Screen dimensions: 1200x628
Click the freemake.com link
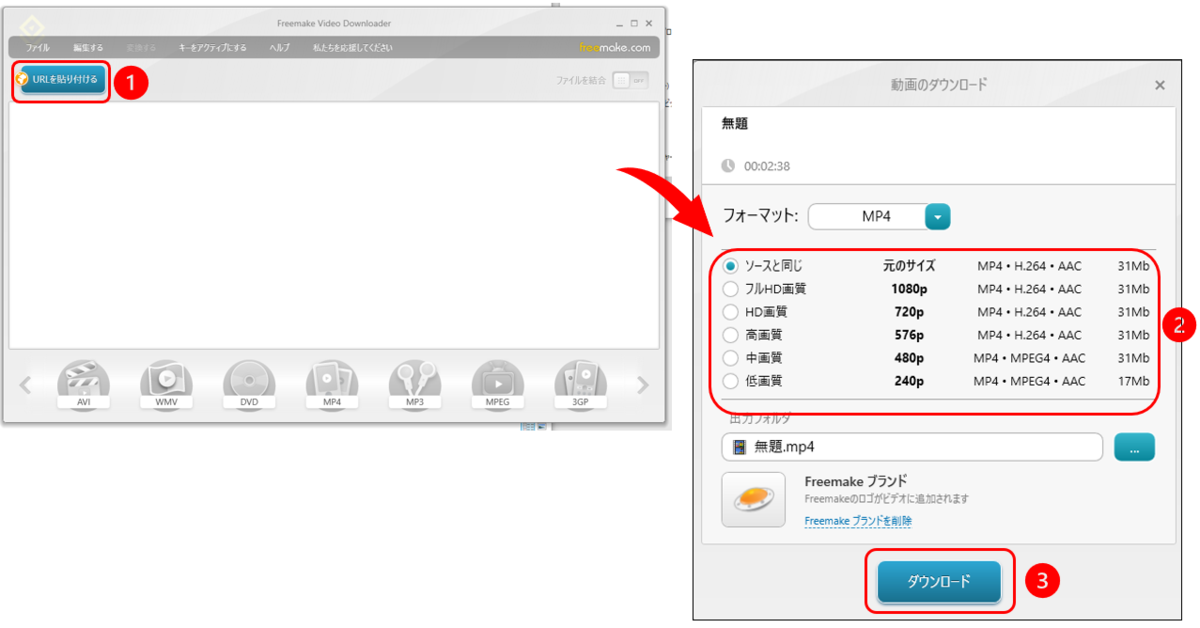(x=615, y=47)
